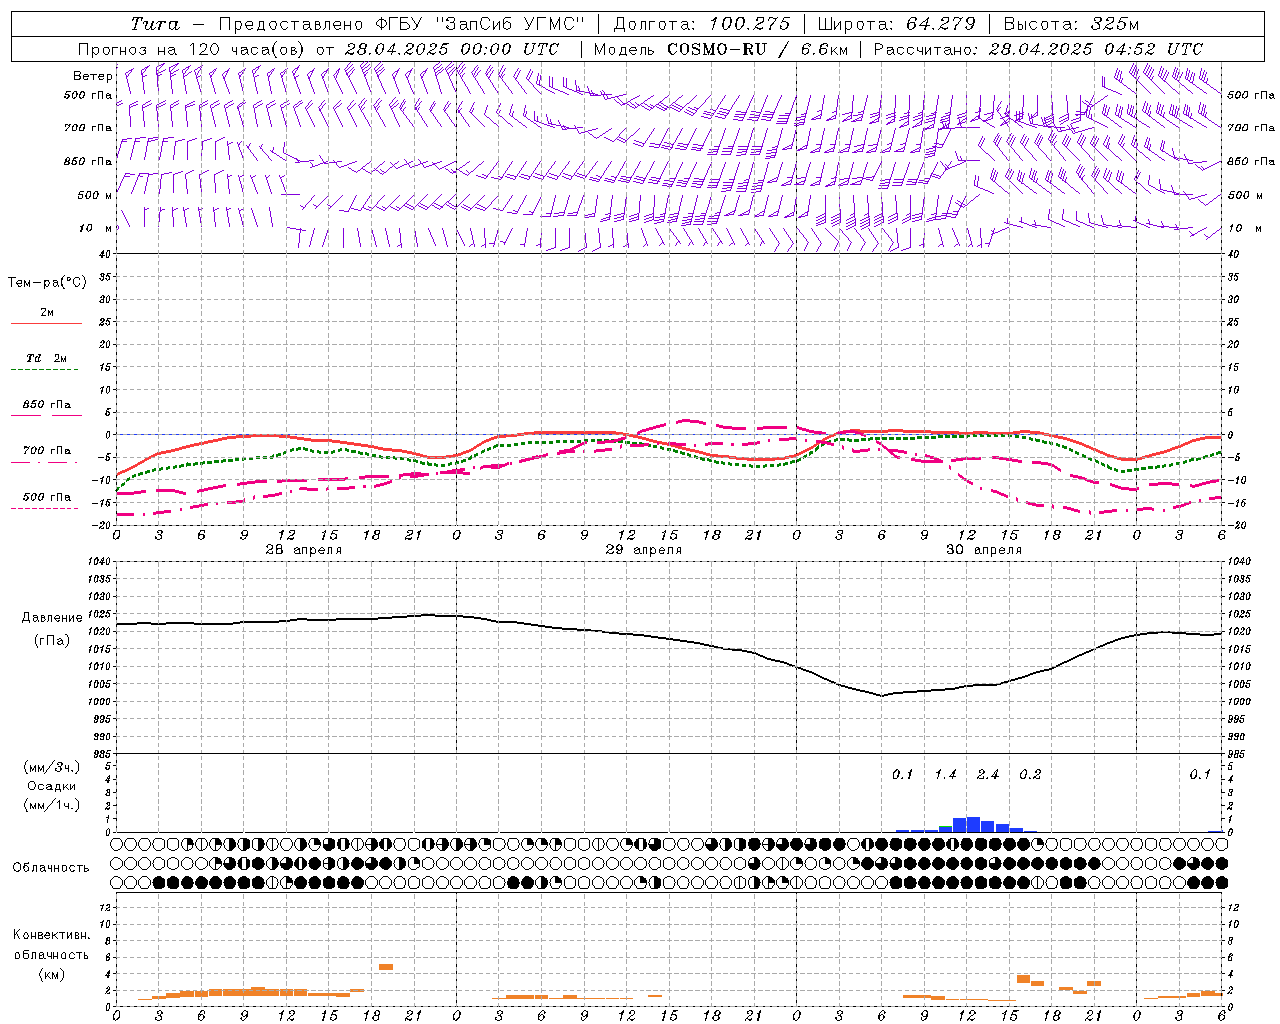Click the "(мм/1ч.)" precipitation unit label
1280x1024 pixels.
[x=52, y=805]
